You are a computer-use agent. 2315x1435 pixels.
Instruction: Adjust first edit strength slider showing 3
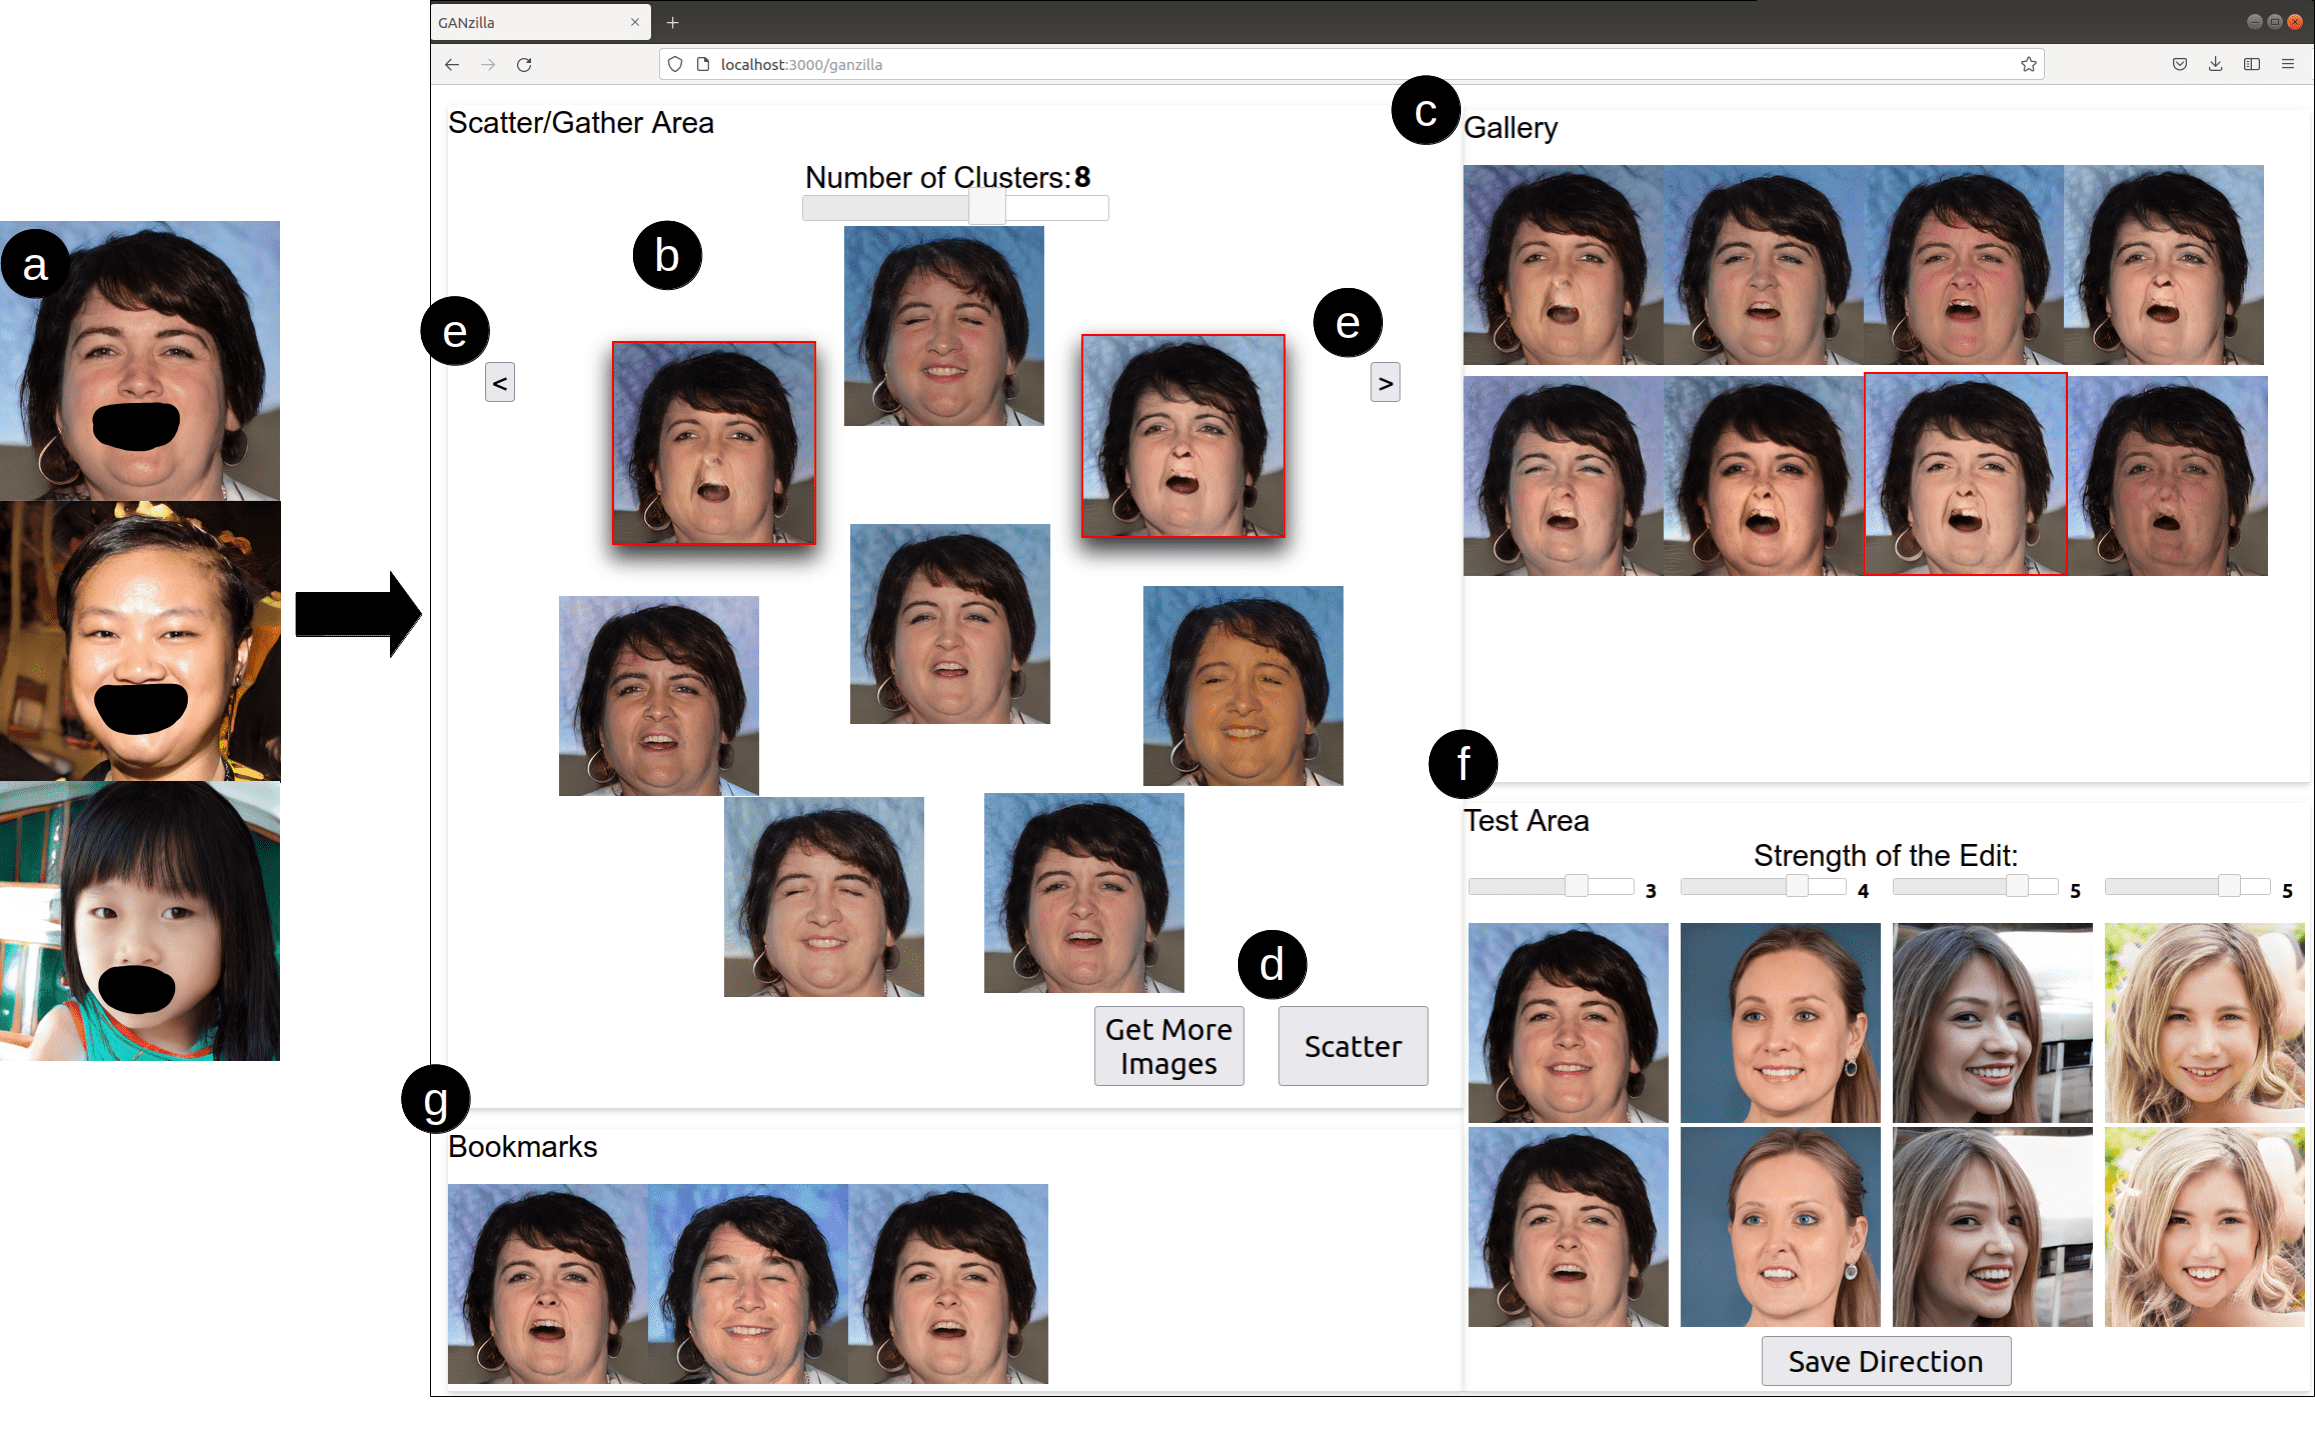point(1576,886)
